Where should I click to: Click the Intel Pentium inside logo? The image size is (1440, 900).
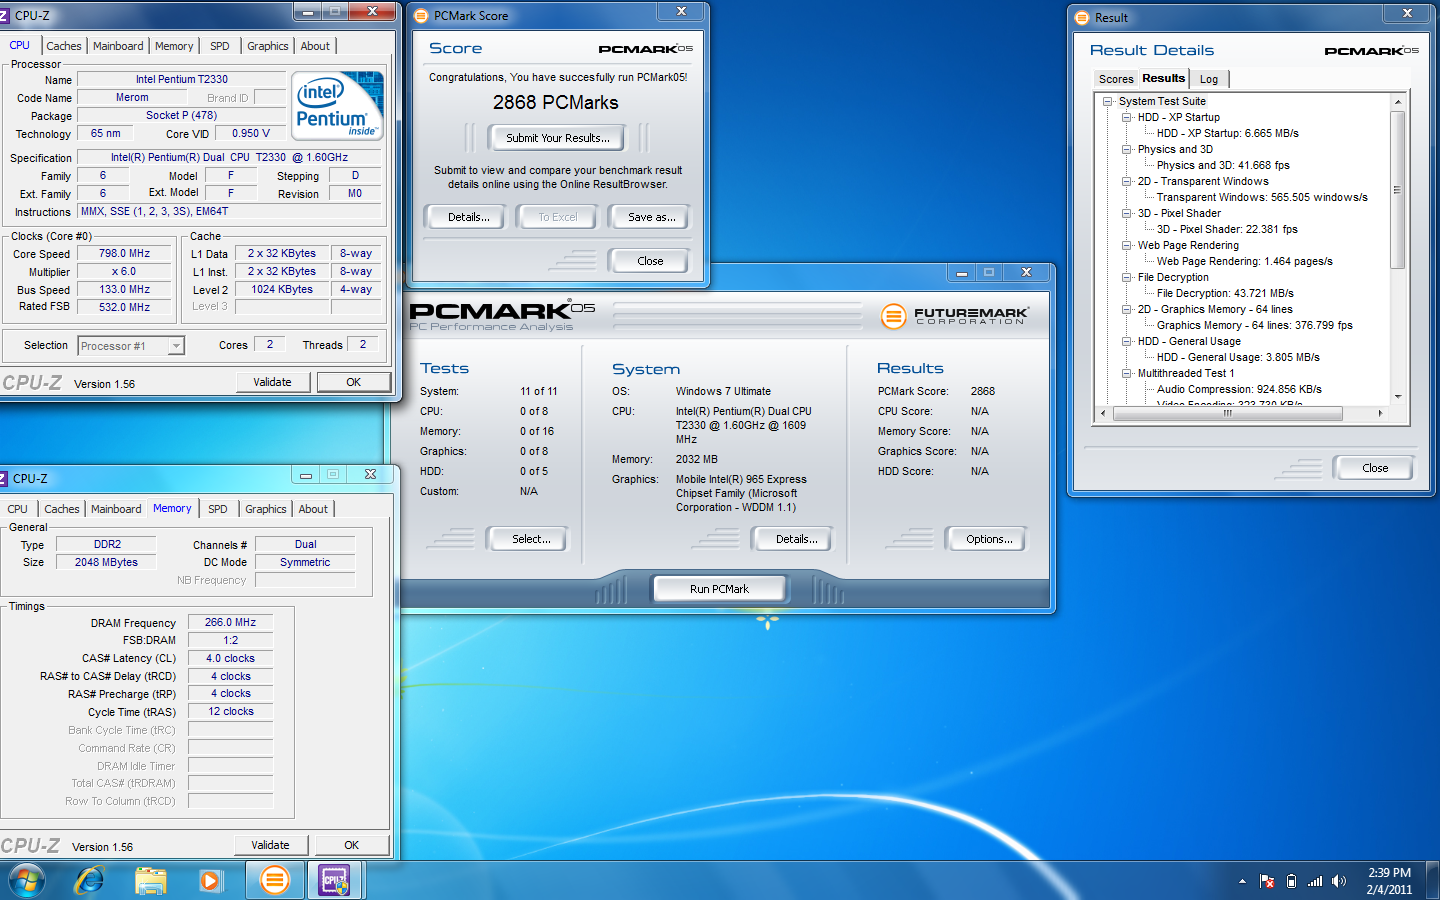[x=337, y=105]
